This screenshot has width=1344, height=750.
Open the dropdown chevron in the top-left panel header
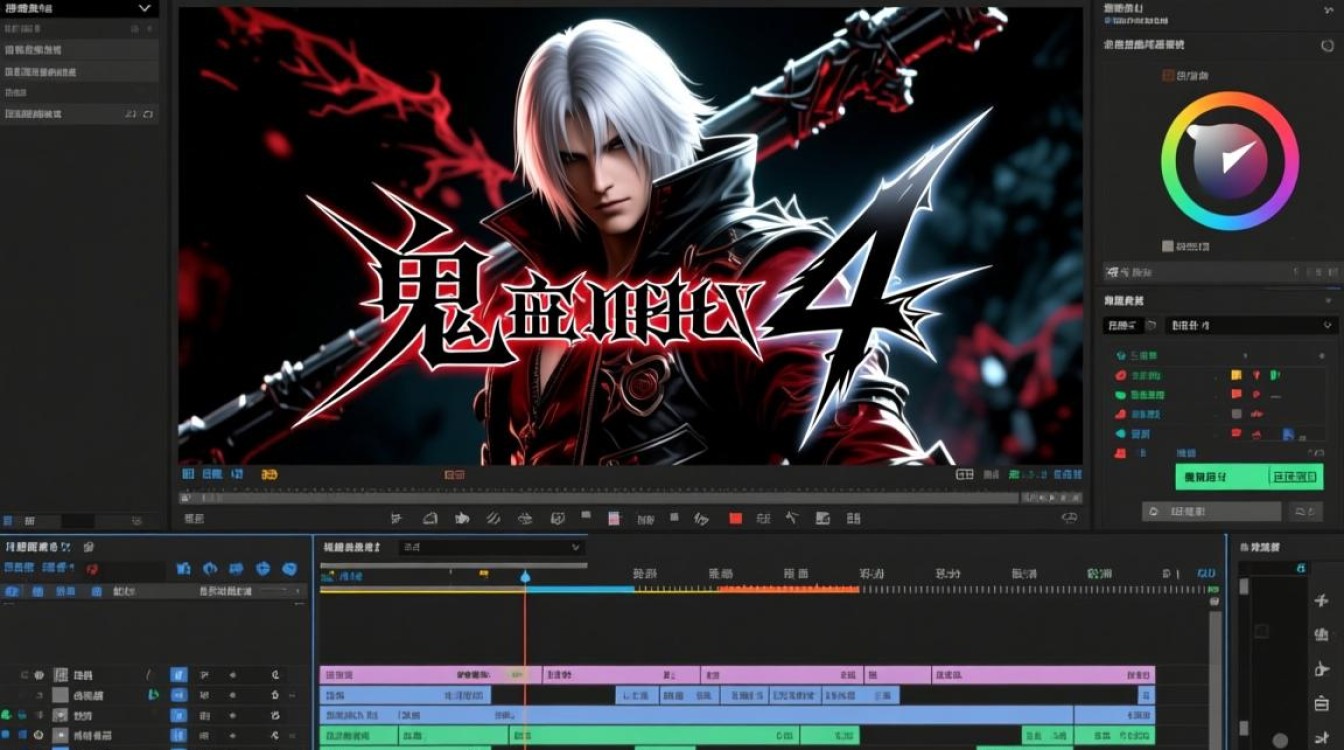(145, 8)
